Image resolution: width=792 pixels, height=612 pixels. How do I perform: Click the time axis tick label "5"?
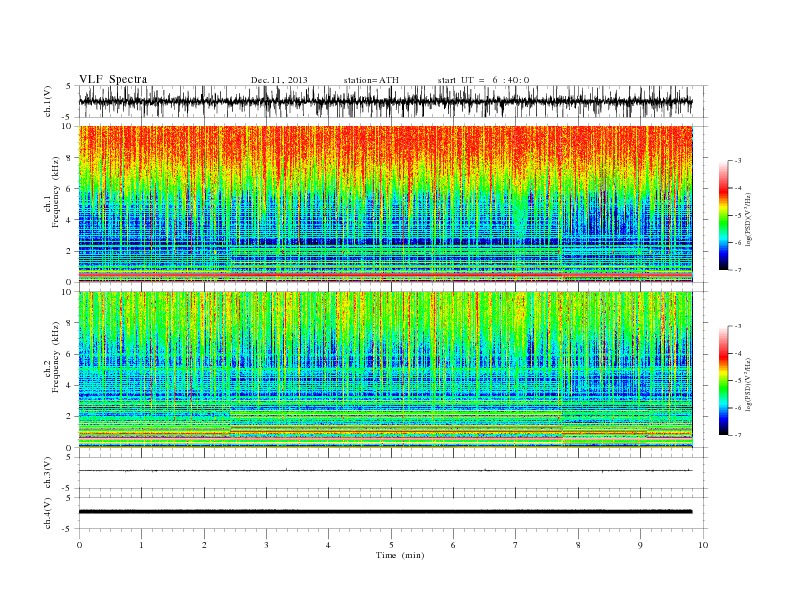coord(391,545)
